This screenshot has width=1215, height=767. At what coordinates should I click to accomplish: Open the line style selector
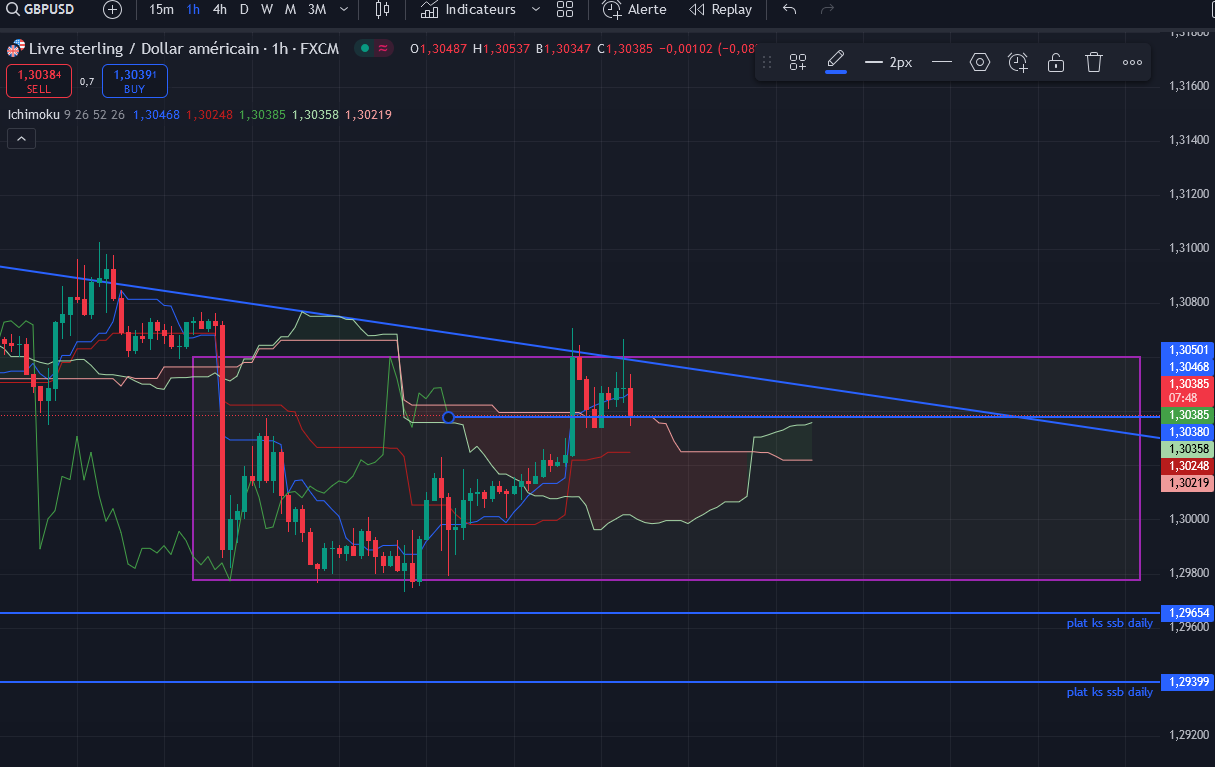(x=941, y=62)
